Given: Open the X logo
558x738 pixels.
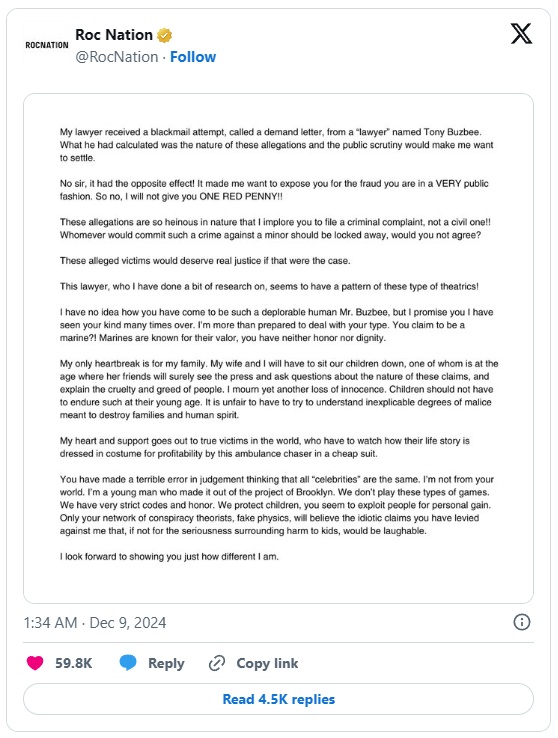Looking at the screenshot, I should click(521, 34).
